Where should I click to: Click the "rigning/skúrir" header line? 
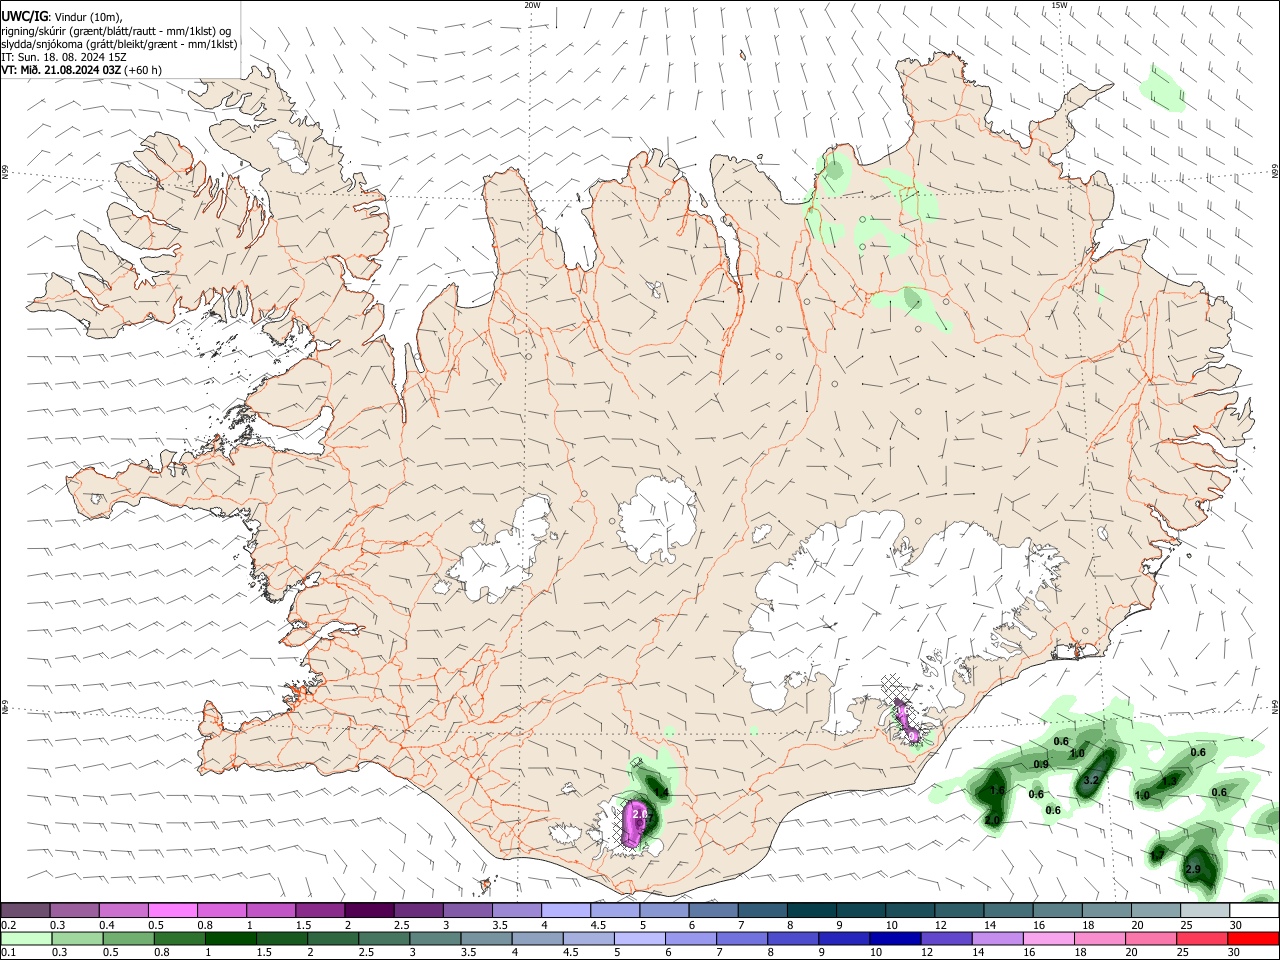click(x=118, y=30)
